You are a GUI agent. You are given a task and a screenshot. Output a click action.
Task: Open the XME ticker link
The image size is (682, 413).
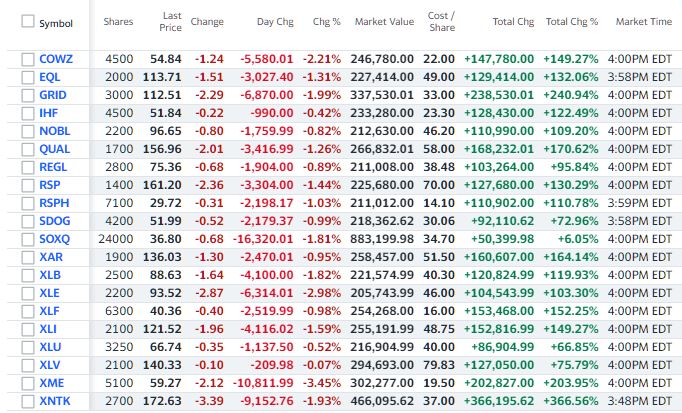pos(51,383)
